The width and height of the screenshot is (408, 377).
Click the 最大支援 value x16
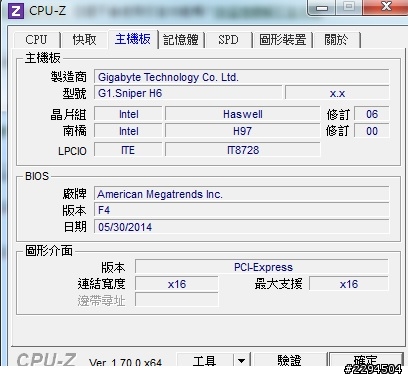(349, 284)
